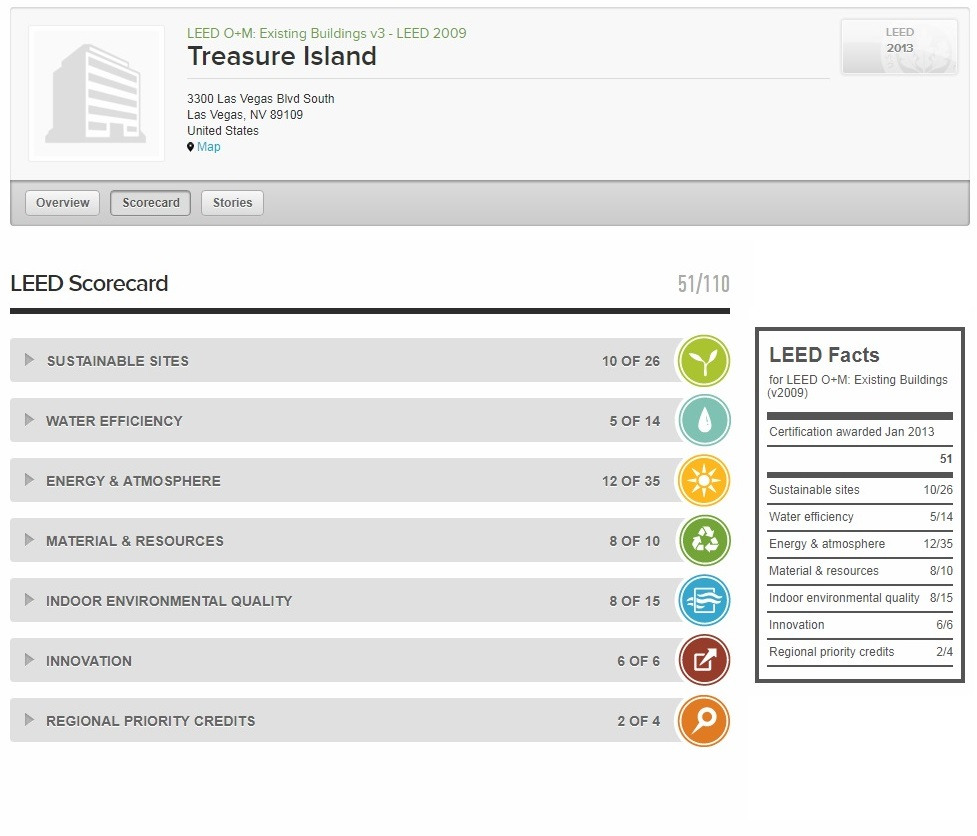Viewport: 977px width, 836px height.
Task: Expand Water Efficiency disclosure triangle
Action: click(29, 419)
